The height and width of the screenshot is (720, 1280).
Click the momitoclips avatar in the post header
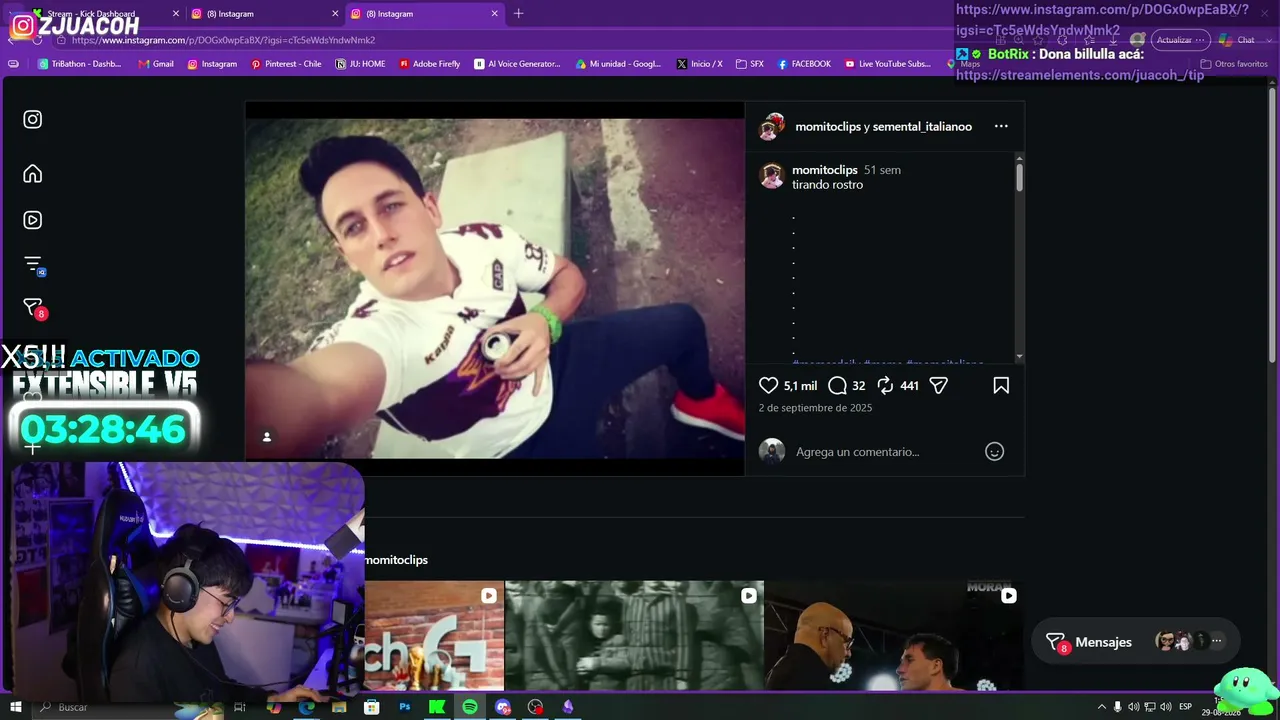coord(771,127)
